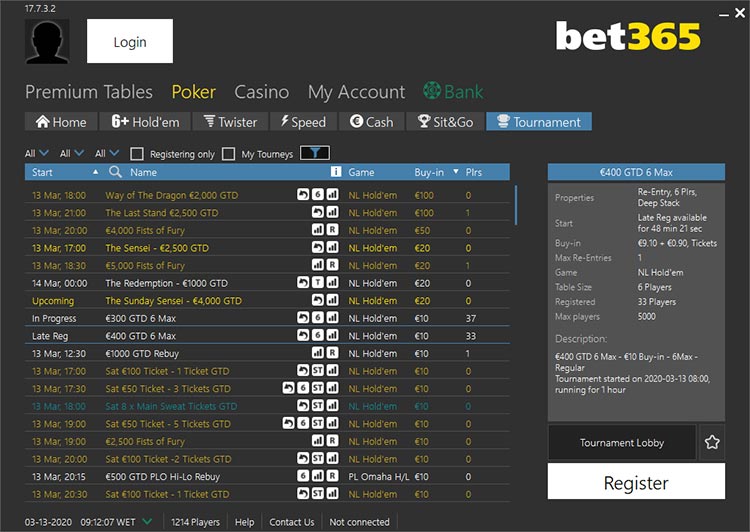Click the Help link
750x532 pixels.
(x=244, y=522)
